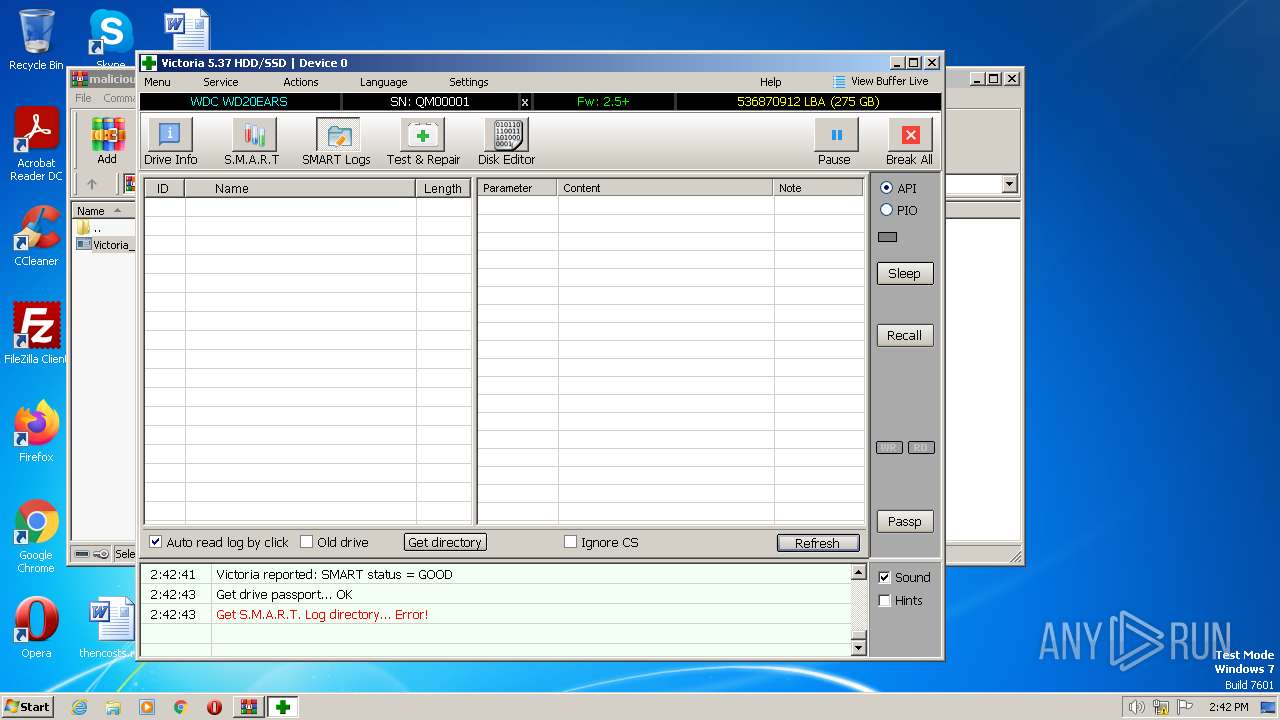This screenshot has height=720, width=1280.
Task: Click the Recall button
Action: pyautogui.click(x=905, y=335)
